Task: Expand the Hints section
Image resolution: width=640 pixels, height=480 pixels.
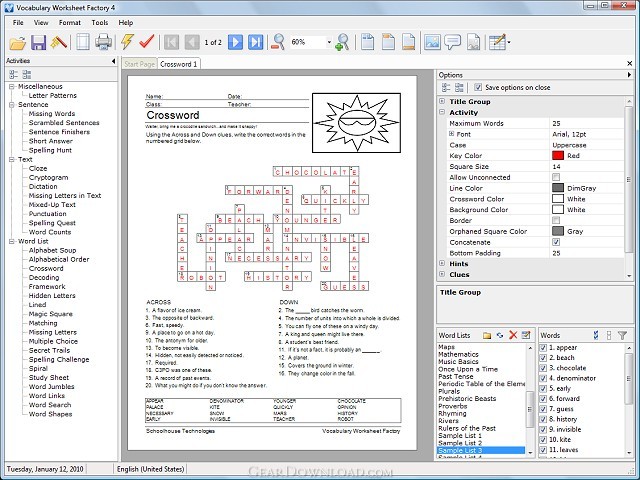Action: tap(442, 263)
